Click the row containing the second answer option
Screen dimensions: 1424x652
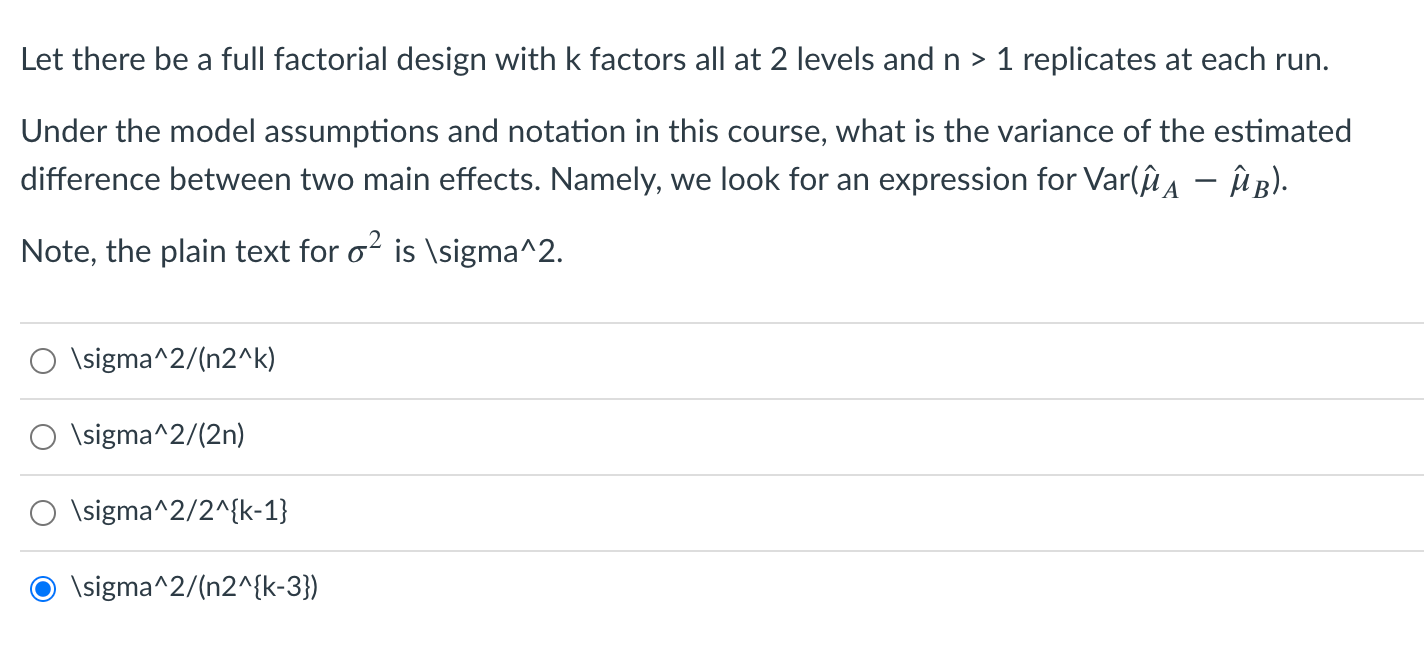click(400, 436)
